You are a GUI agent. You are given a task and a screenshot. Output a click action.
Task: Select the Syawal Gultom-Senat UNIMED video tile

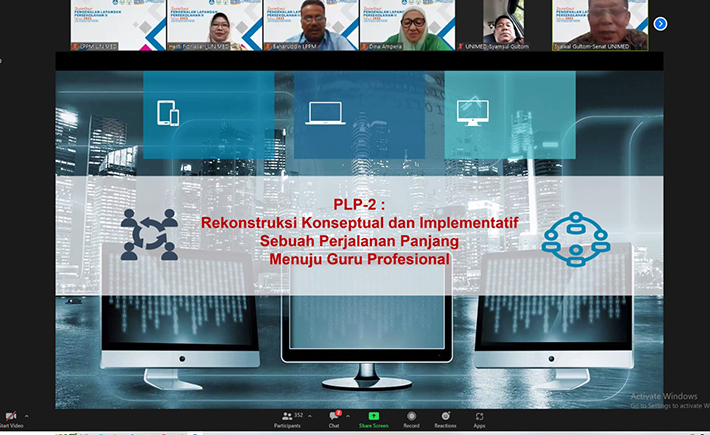click(x=600, y=25)
